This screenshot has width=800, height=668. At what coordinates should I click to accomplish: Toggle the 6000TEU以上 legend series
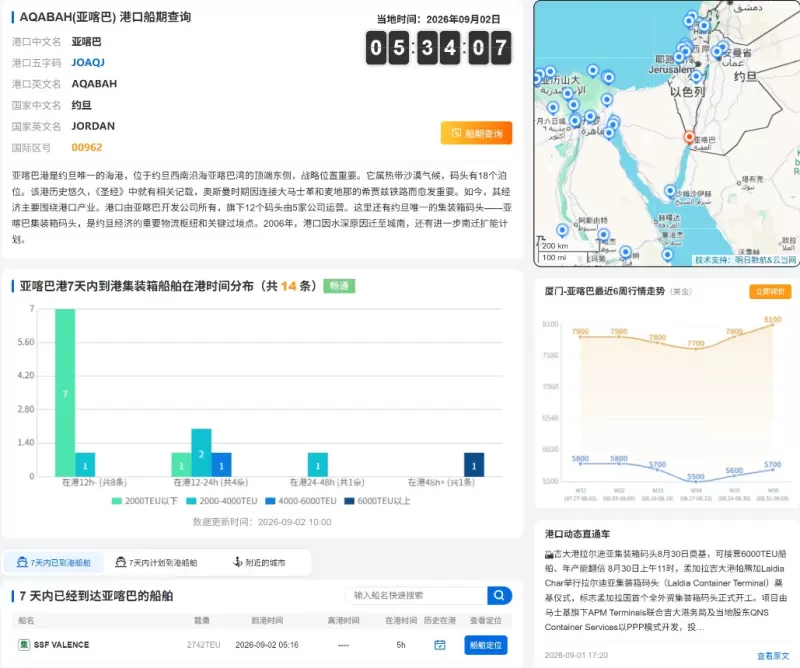point(378,501)
